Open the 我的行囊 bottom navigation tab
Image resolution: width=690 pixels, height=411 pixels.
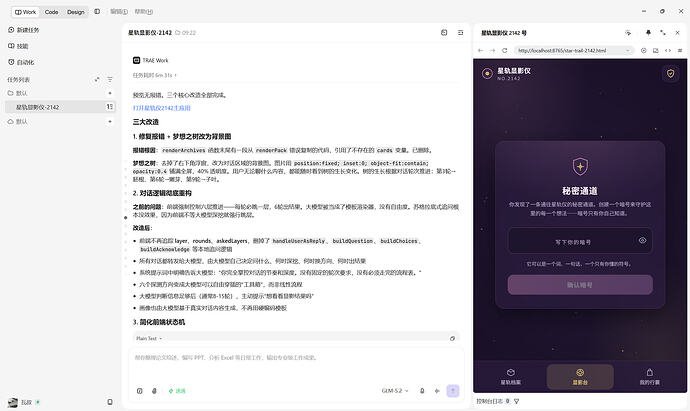click(x=650, y=377)
